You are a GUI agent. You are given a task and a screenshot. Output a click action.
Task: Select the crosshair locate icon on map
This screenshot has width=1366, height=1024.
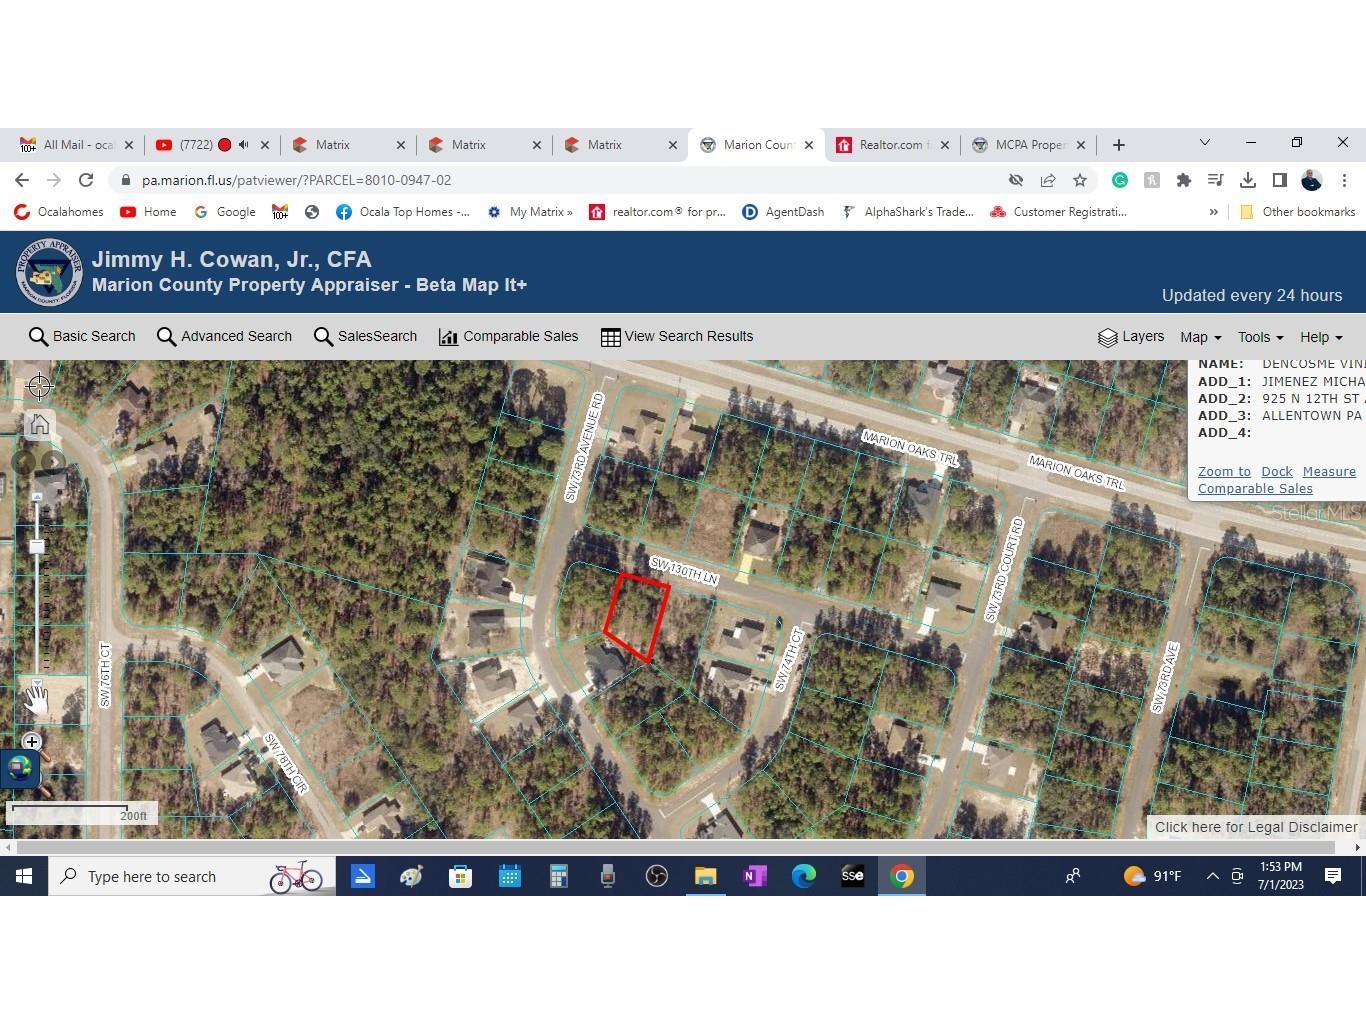point(39,385)
